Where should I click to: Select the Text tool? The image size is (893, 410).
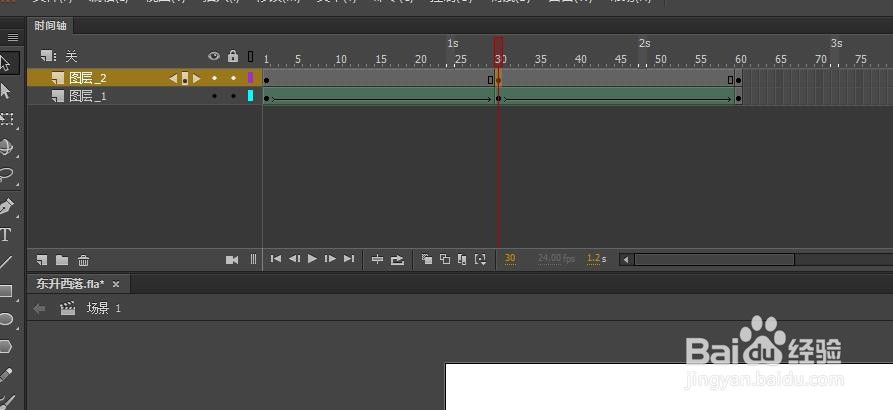click(x=6, y=235)
